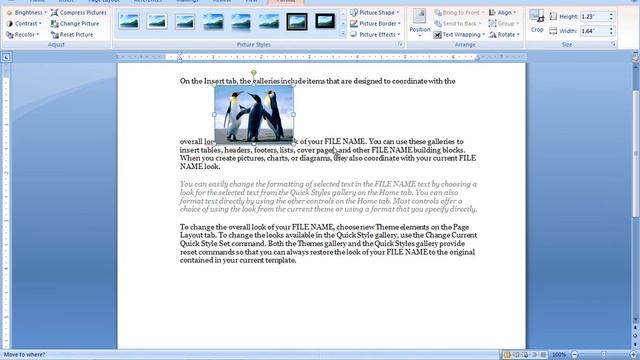The height and width of the screenshot is (360, 640).
Task: Apply the fourth picture style with shadow
Action: tap(213, 21)
